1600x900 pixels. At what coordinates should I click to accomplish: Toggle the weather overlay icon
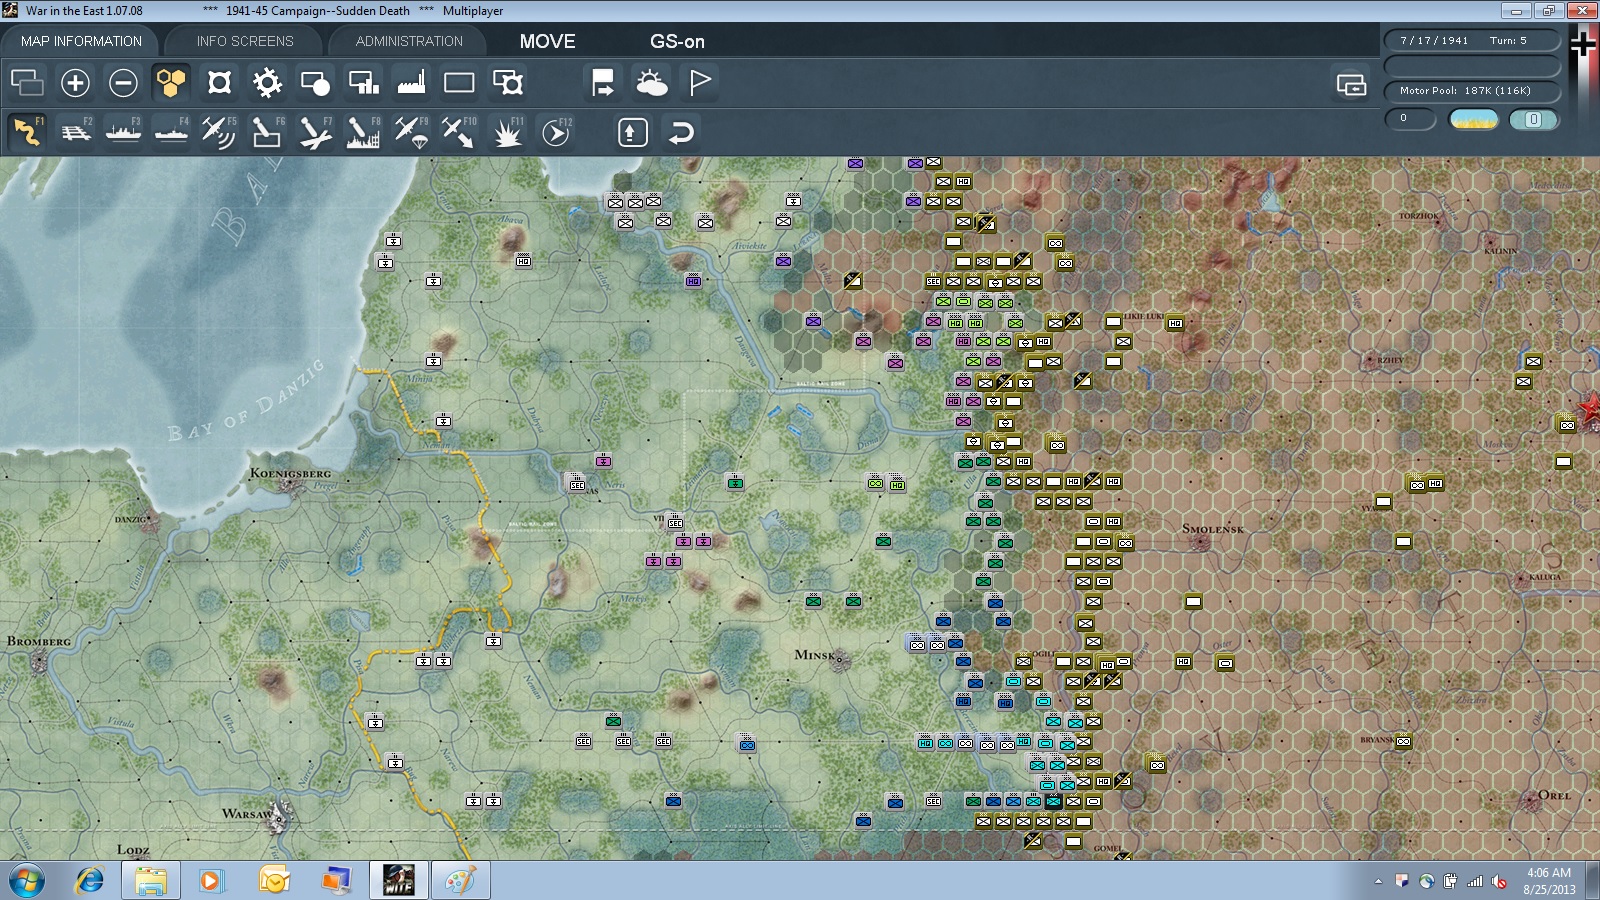click(x=651, y=83)
